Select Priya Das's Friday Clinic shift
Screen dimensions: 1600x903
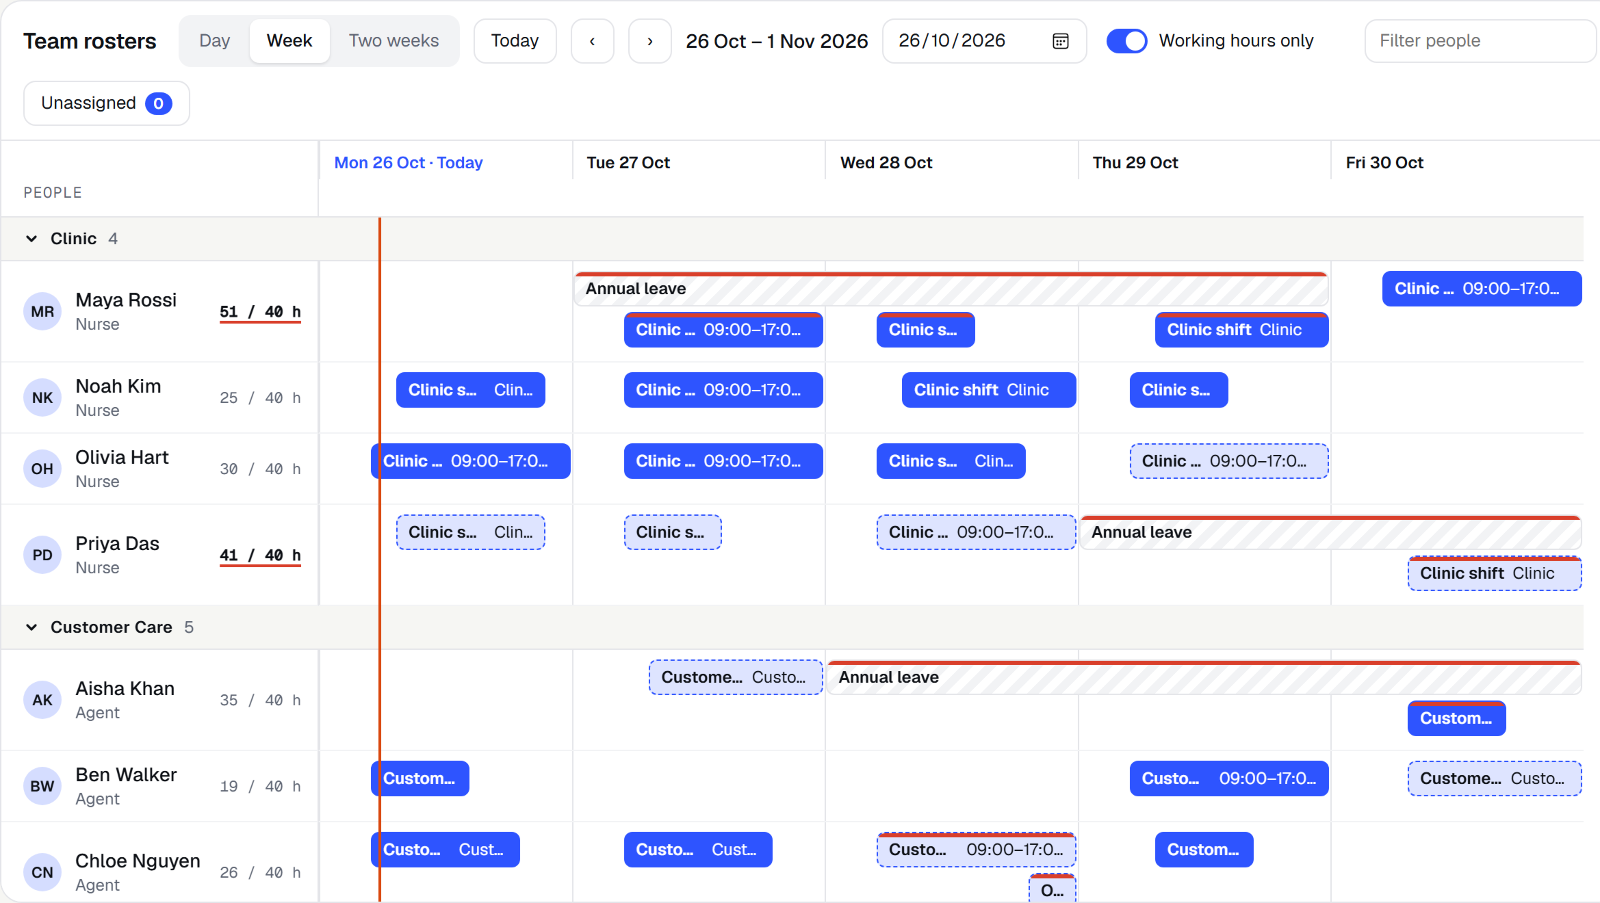(x=1494, y=573)
